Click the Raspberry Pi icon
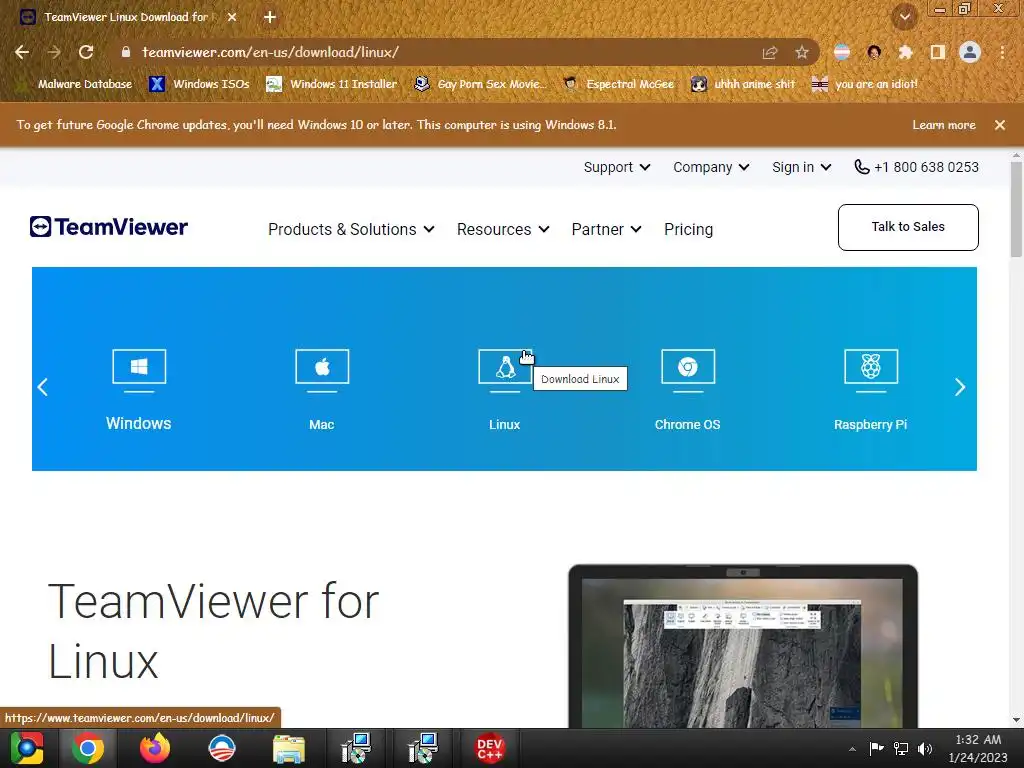Viewport: 1024px width, 768px height. 871,370
